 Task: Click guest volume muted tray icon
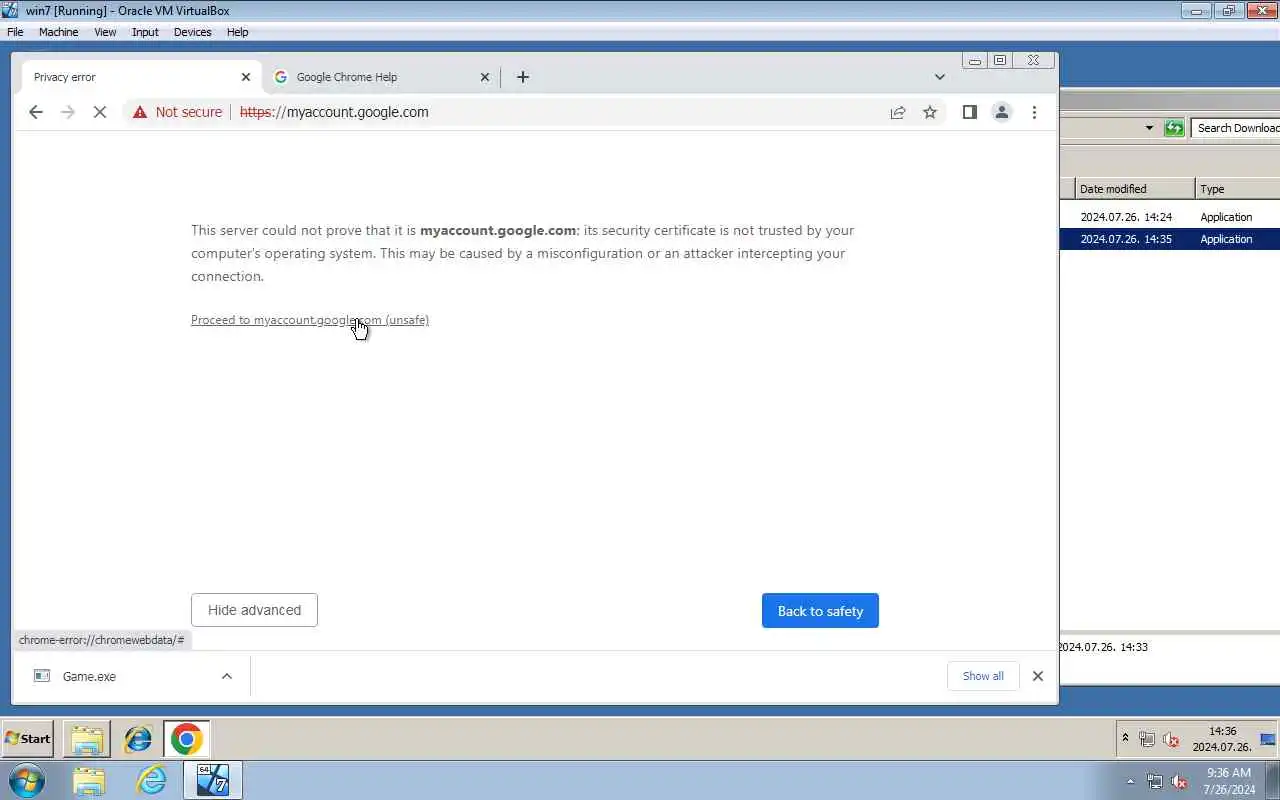point(1170,739)
